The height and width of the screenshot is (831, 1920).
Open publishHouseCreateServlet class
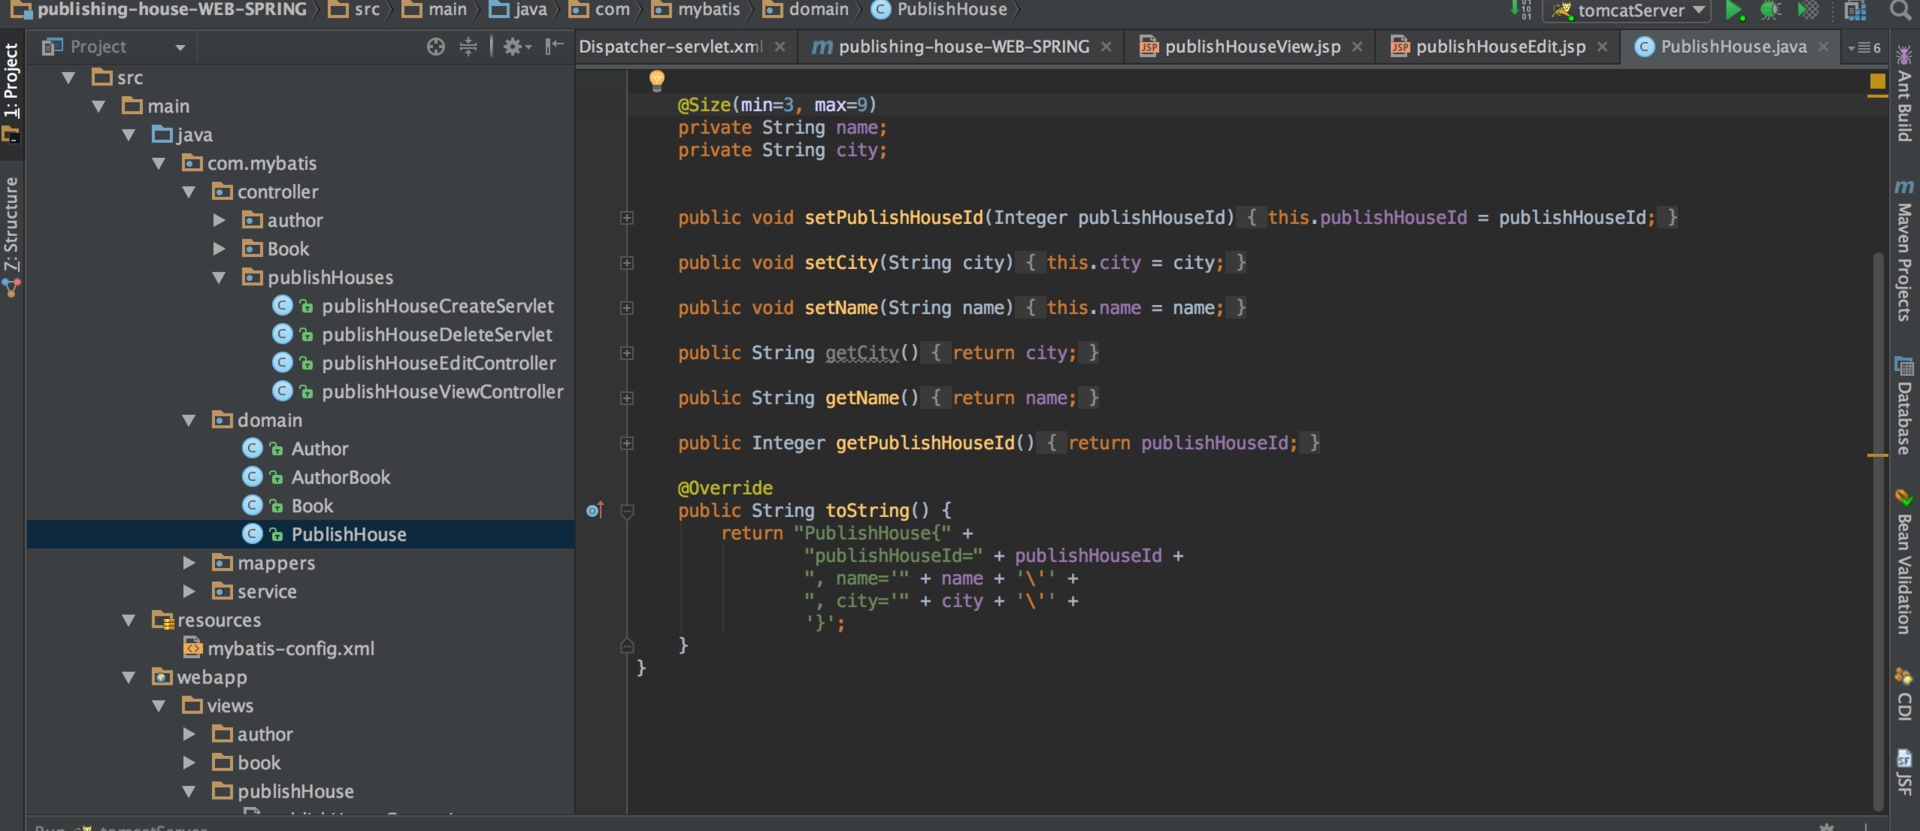437,306
